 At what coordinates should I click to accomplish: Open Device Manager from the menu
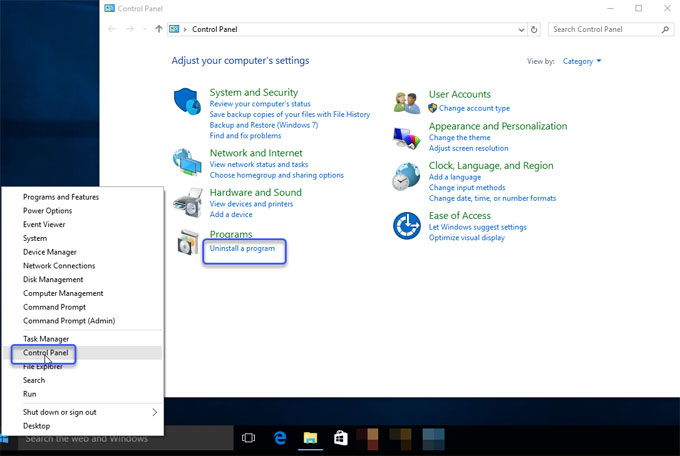tap(49, 252)
